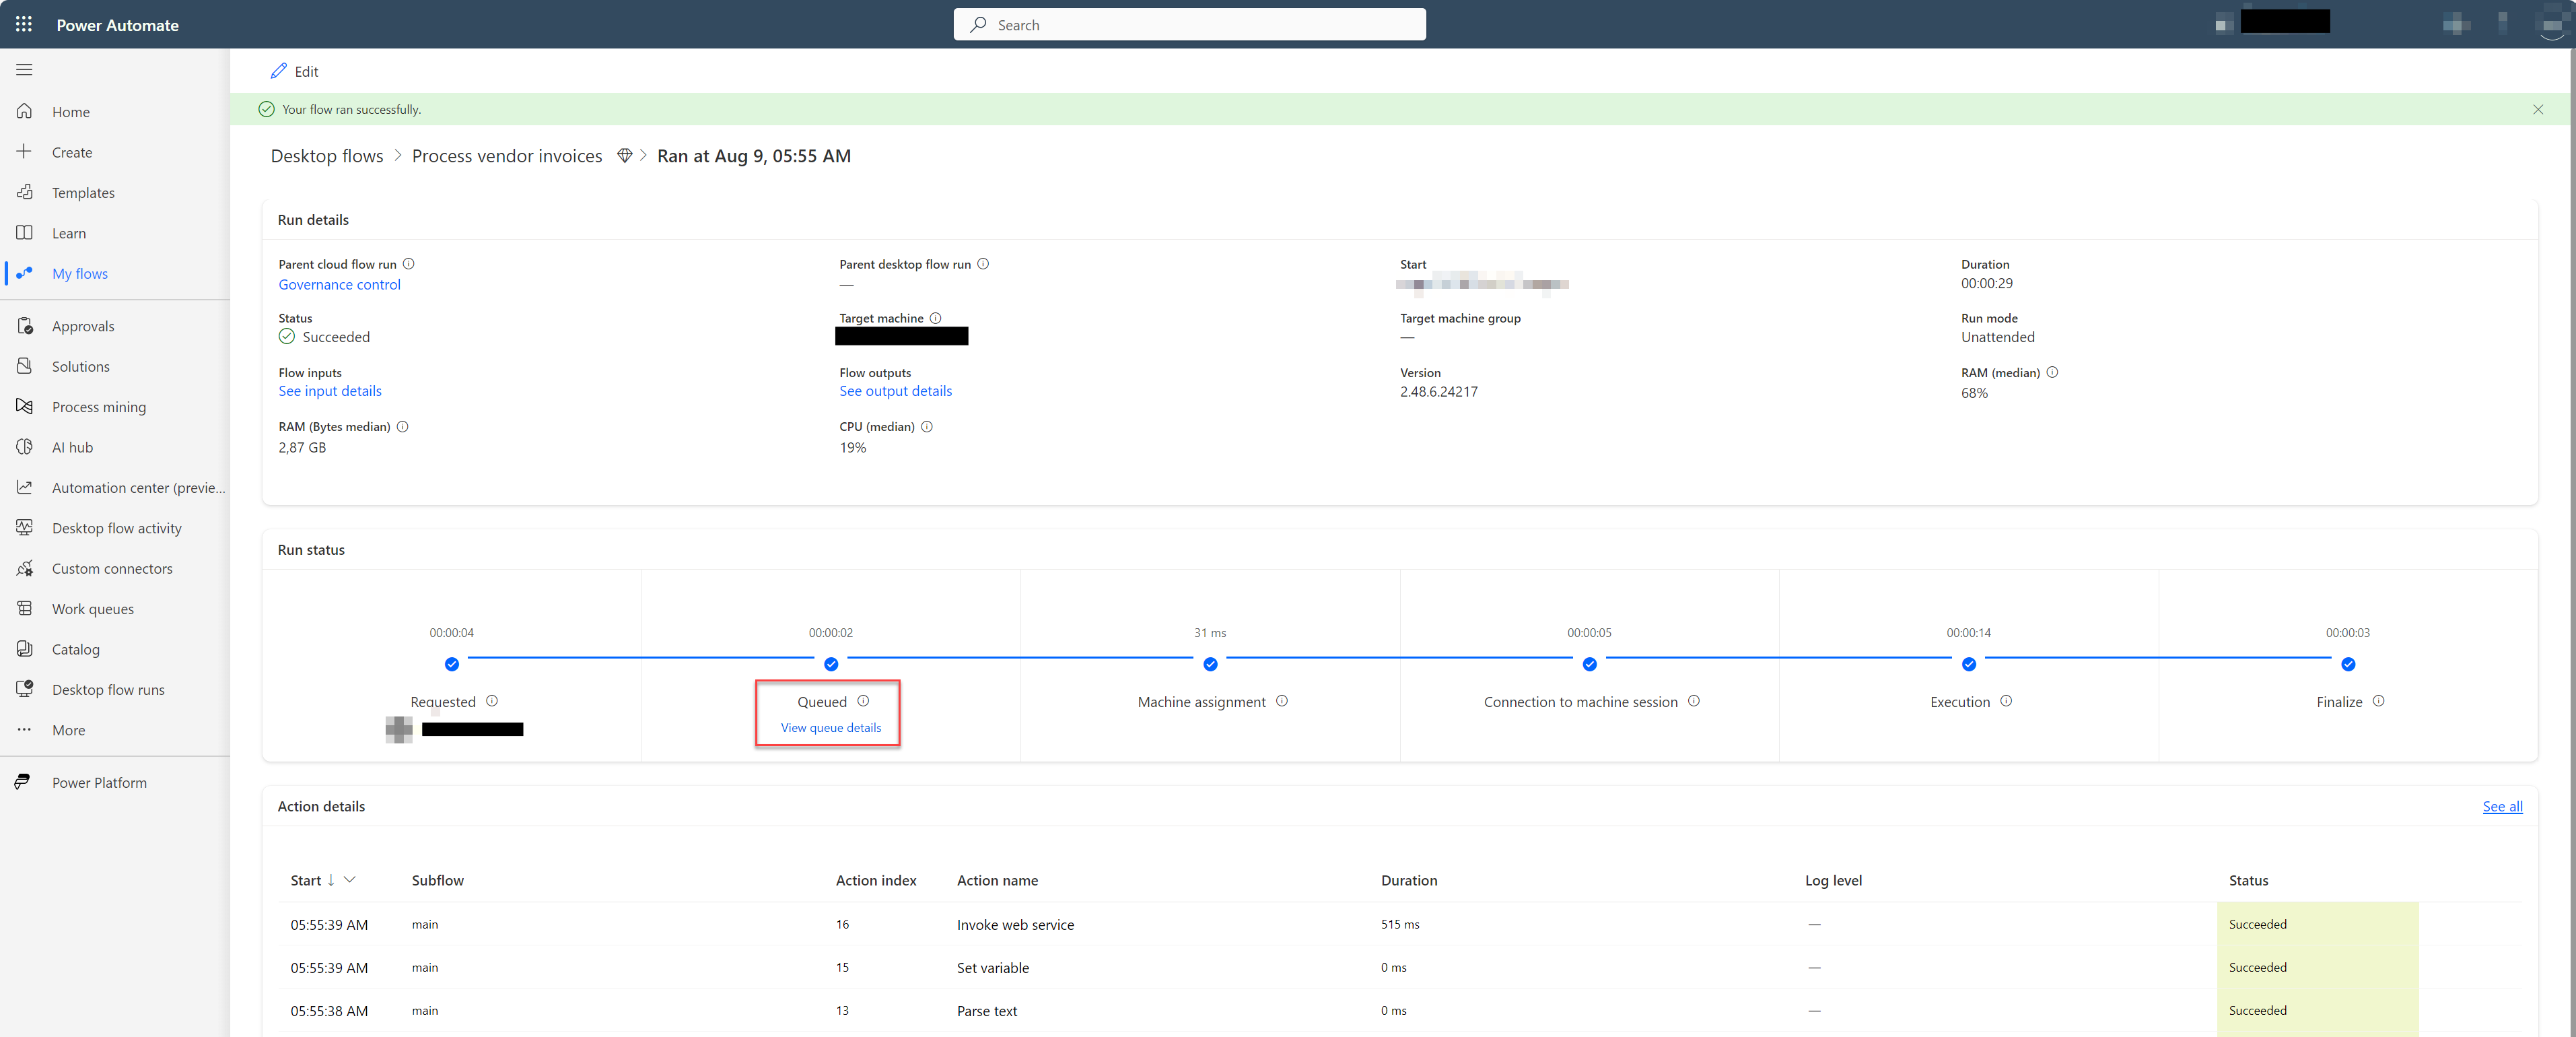2576x1037 pixels.
Task: Navigate to Desktop flow activity
Action: (116, 527)
